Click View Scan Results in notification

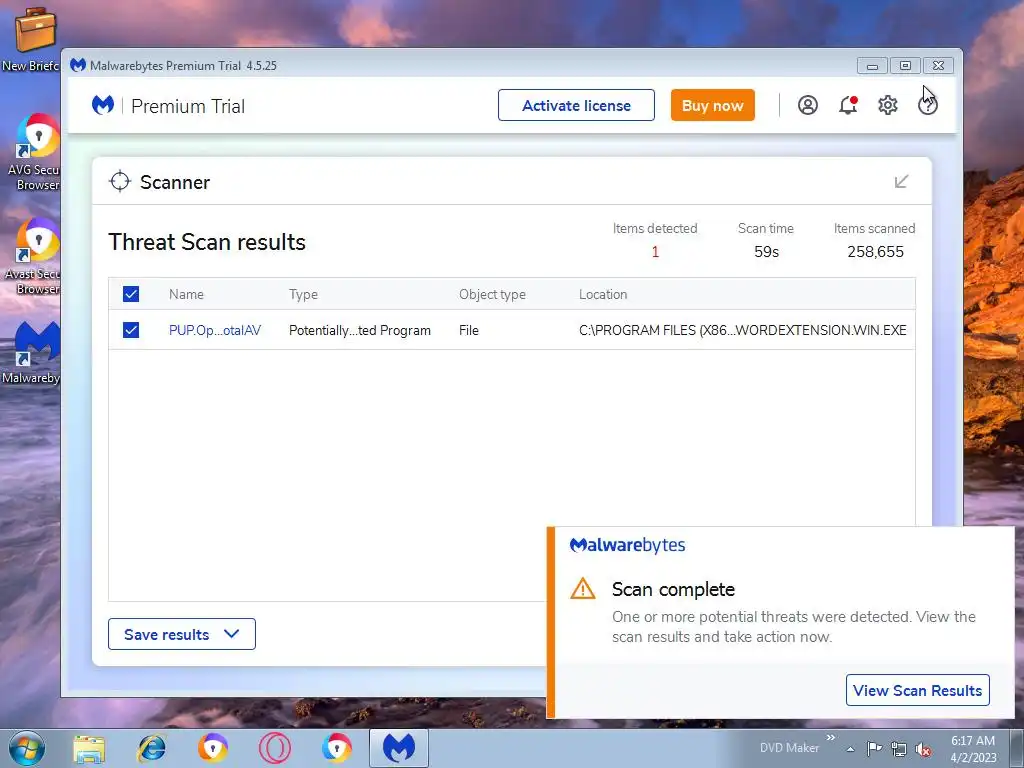[x=918, y=690]
